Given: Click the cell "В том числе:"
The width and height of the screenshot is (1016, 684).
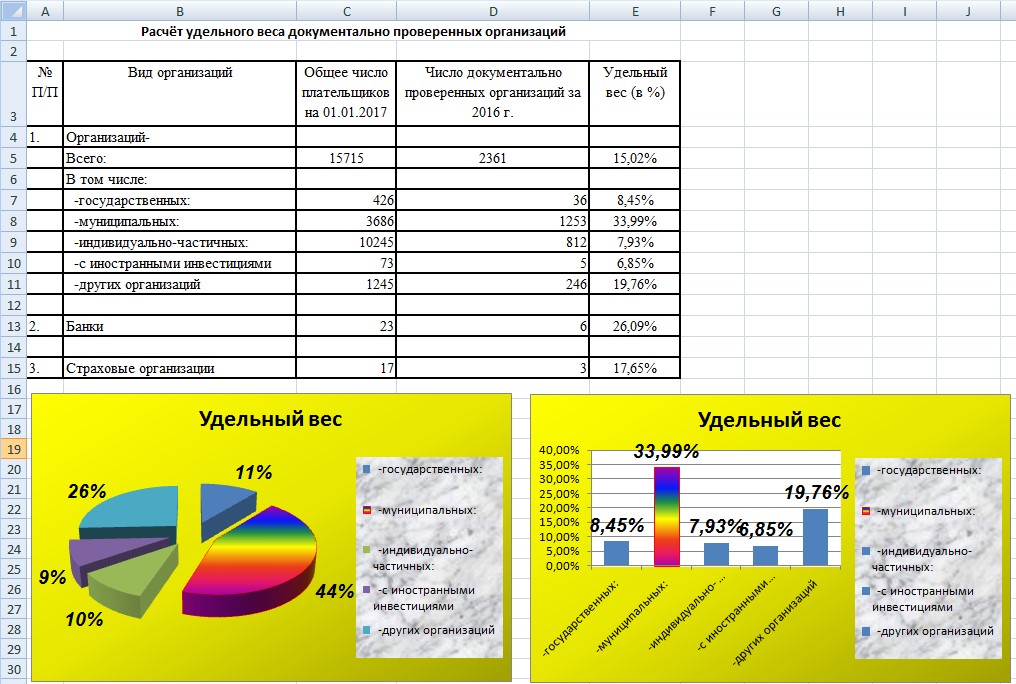Looking at the screenshot, I should (x=179, y=179).
